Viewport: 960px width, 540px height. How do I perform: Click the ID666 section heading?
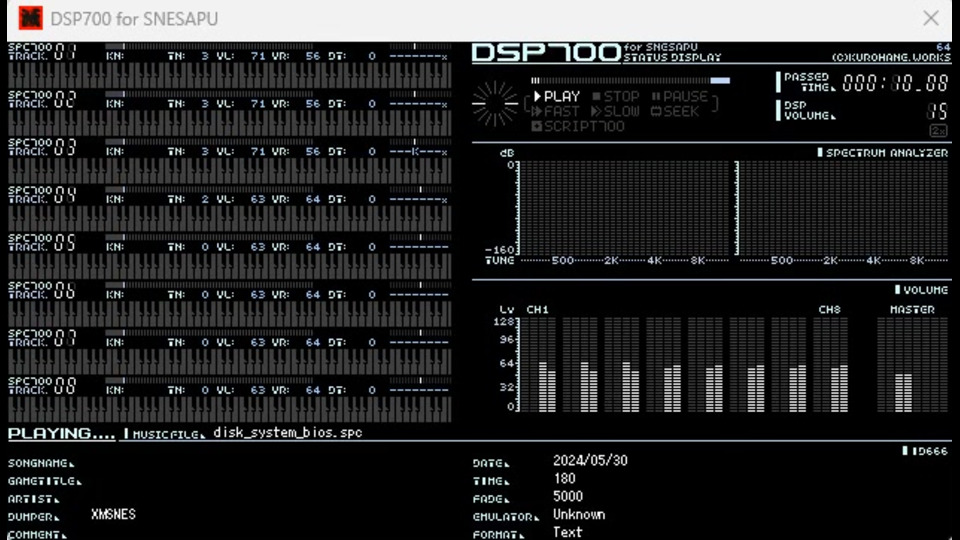[925, 451]
